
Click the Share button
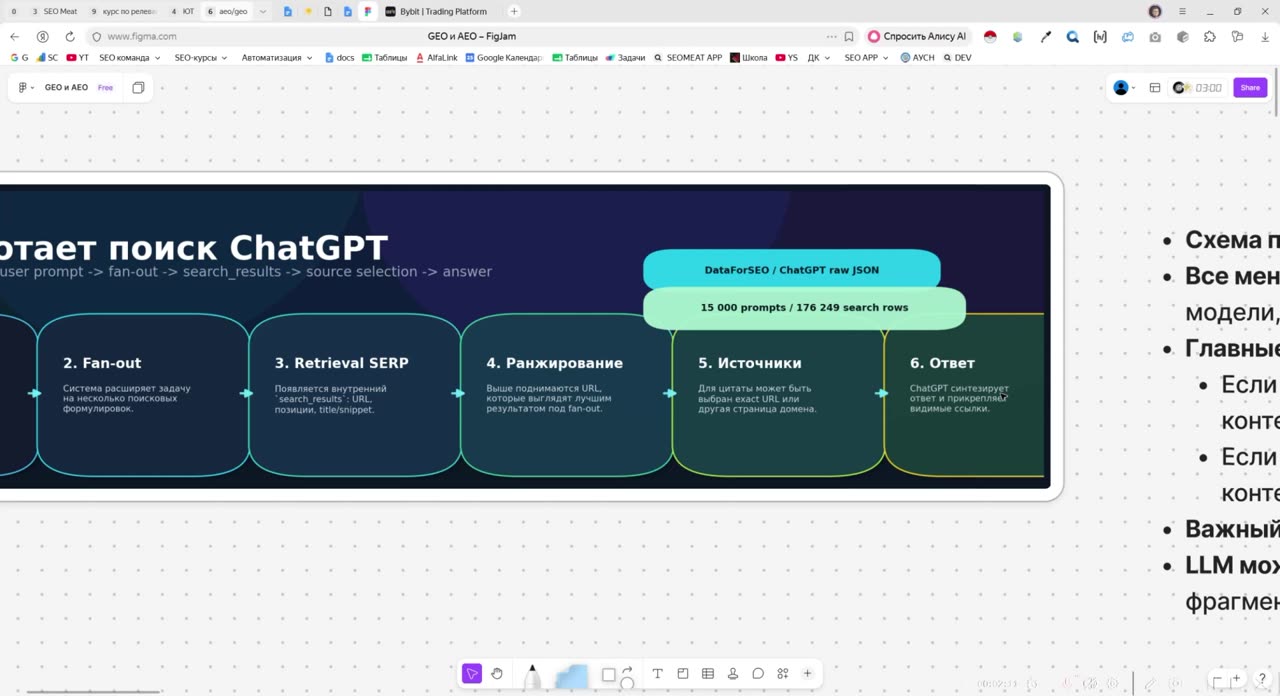[1250, 88]
